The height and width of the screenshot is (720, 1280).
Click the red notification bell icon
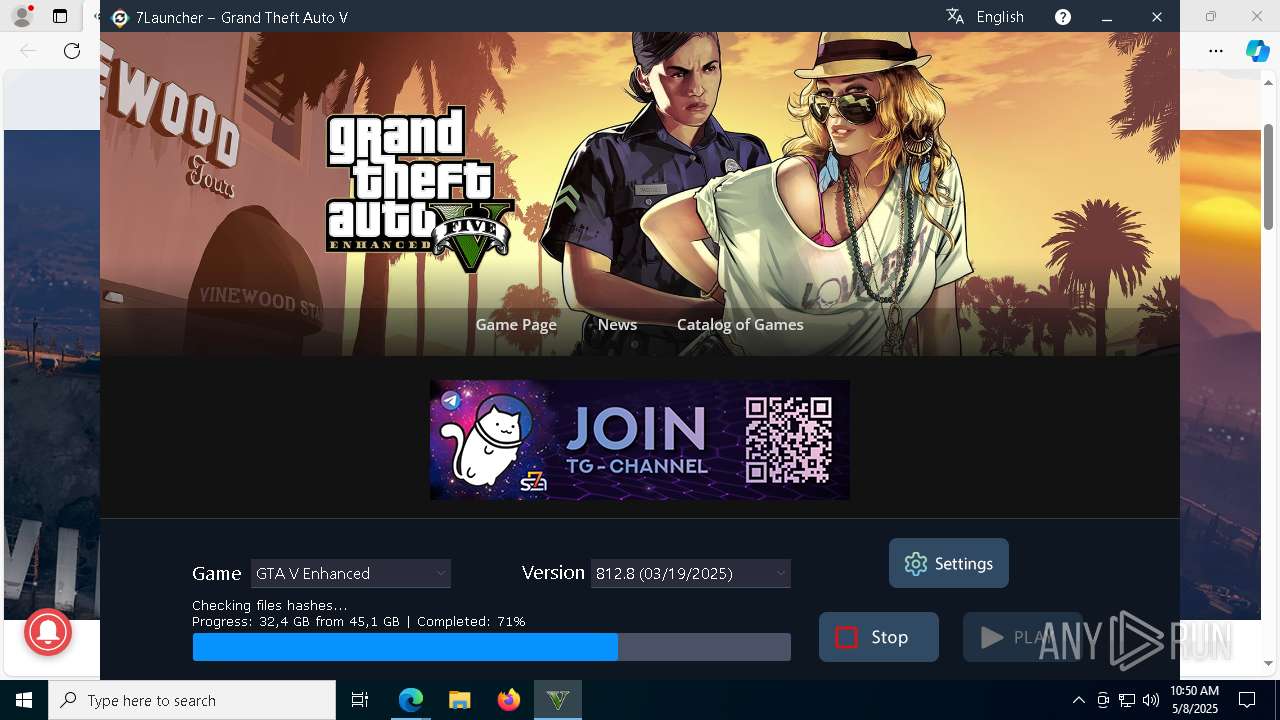click(x=47, y=631)
